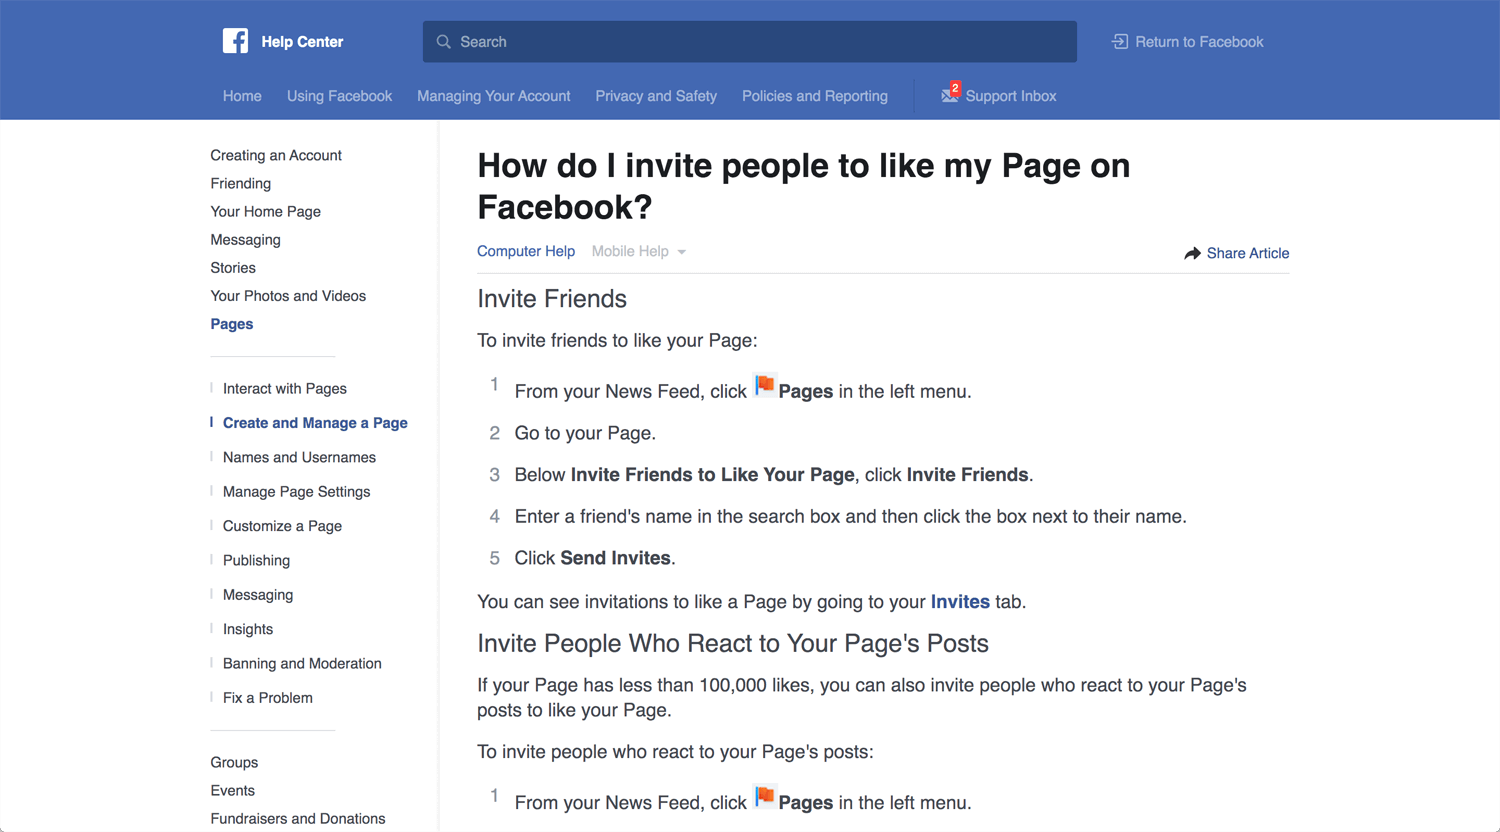Open the Using Facebook menu
1500x832 pixels.
(x=339, y=96)
